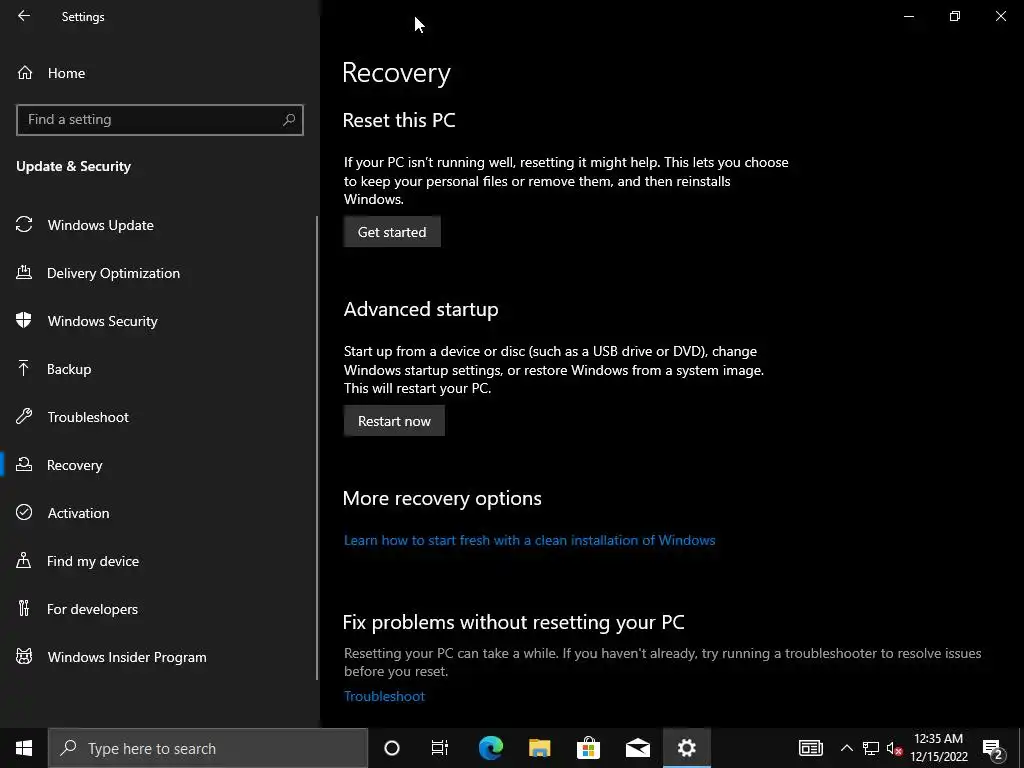Show hidden system tray icons
The width and height of the screenshot is (1024, 768).
(x=846, y=748)
